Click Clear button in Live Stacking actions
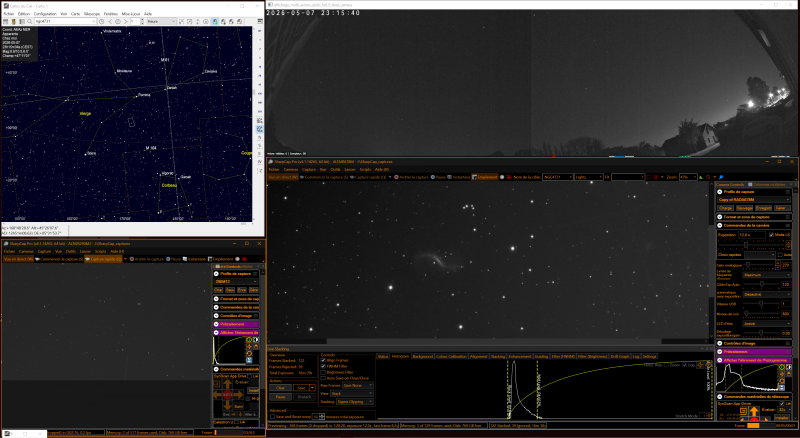Screen dimensions: 800x438 tap(281, 387)
